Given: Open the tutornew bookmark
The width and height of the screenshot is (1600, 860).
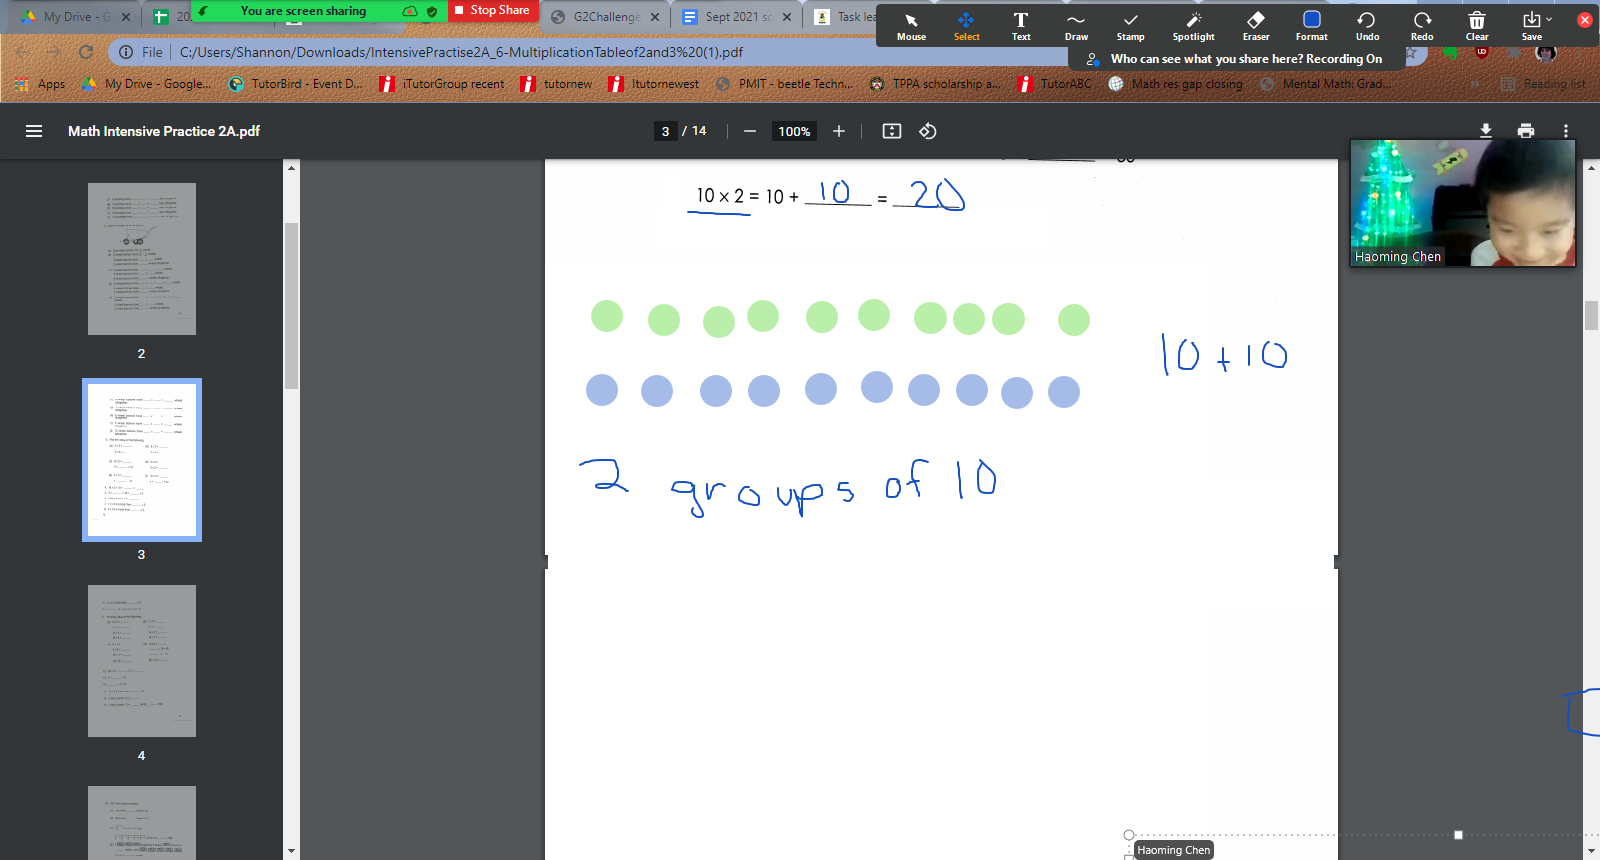Looking at the screenshot, I should point(557,84).
